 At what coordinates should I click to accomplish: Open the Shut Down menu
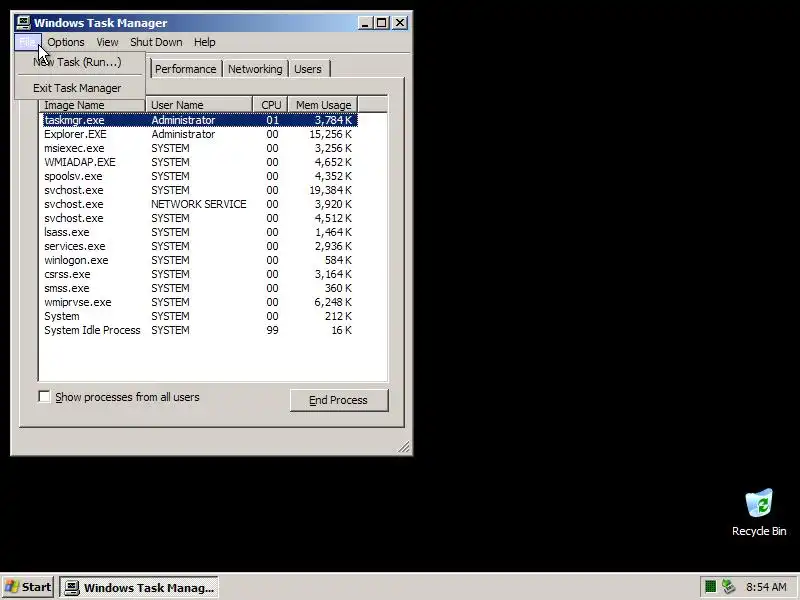156,42
